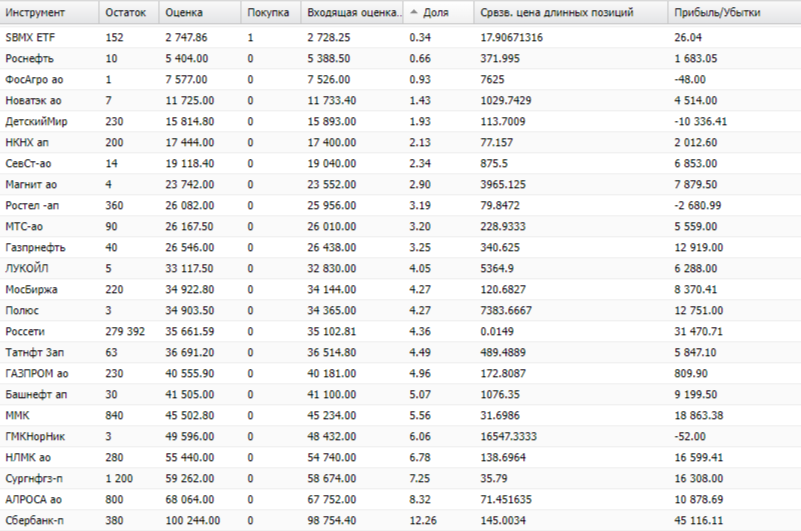Select the ГАЗПРОМ ао row
This screenshot has height=531, width=801.
tap(400, 373)
